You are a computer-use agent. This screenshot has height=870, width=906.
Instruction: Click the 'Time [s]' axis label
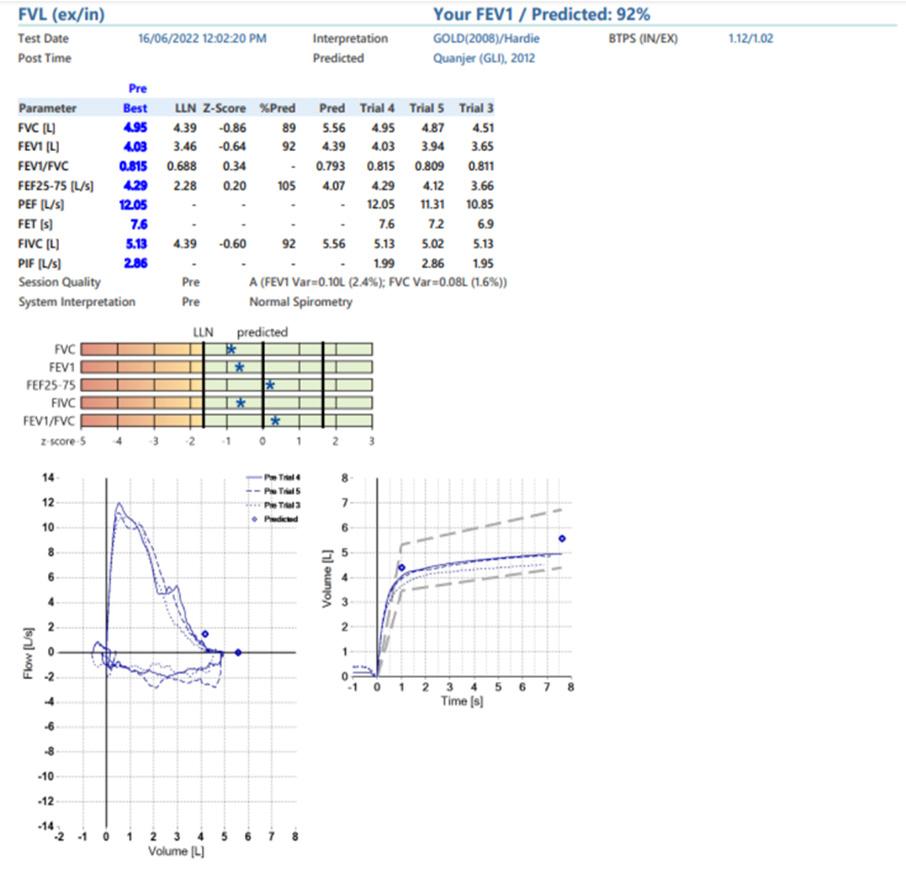(462, 701)
